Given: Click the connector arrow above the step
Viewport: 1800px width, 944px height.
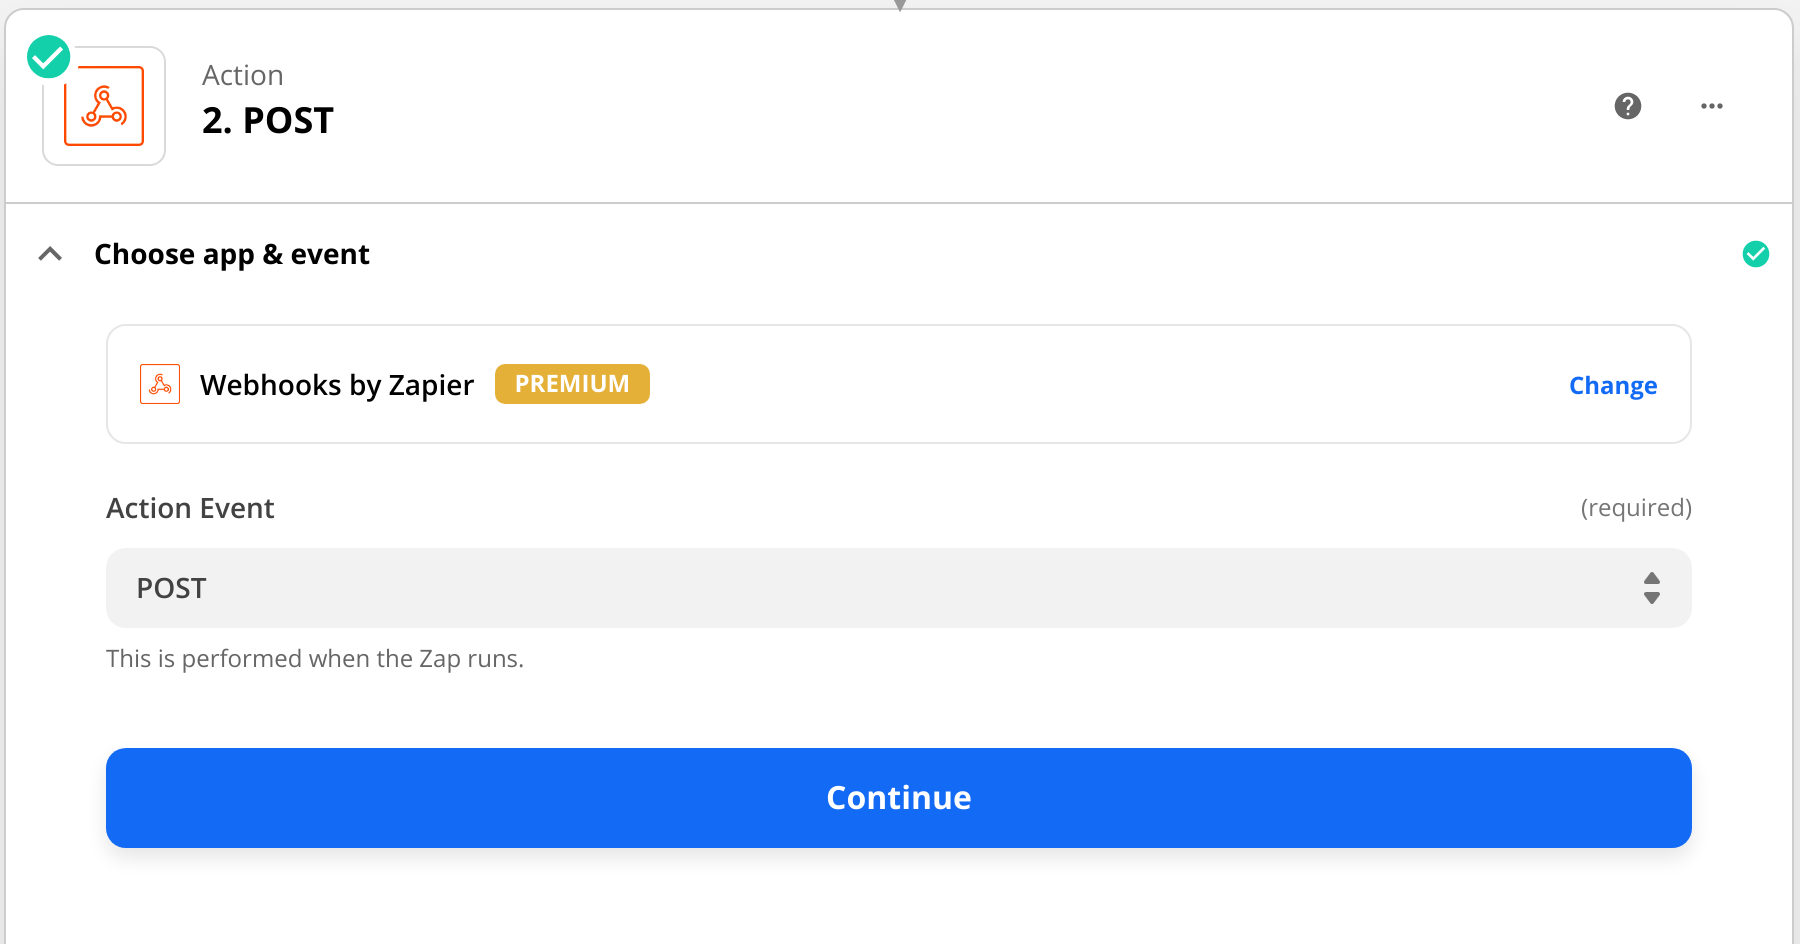Looking at the screenshot, I should (x=900, y=5).
